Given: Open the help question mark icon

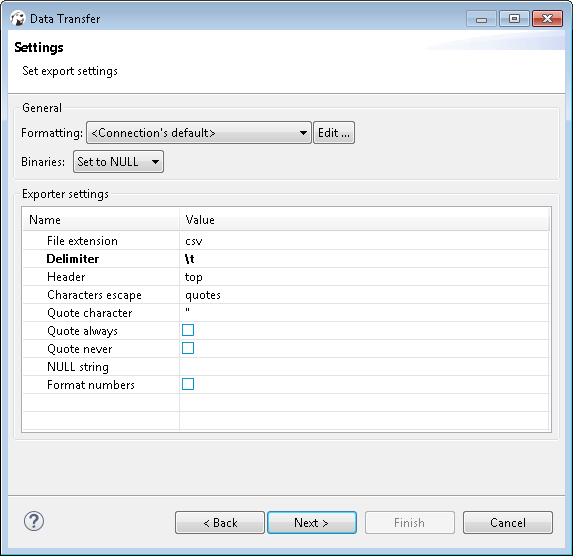Looking at the screenshot, I should click(x=34, y=521).
